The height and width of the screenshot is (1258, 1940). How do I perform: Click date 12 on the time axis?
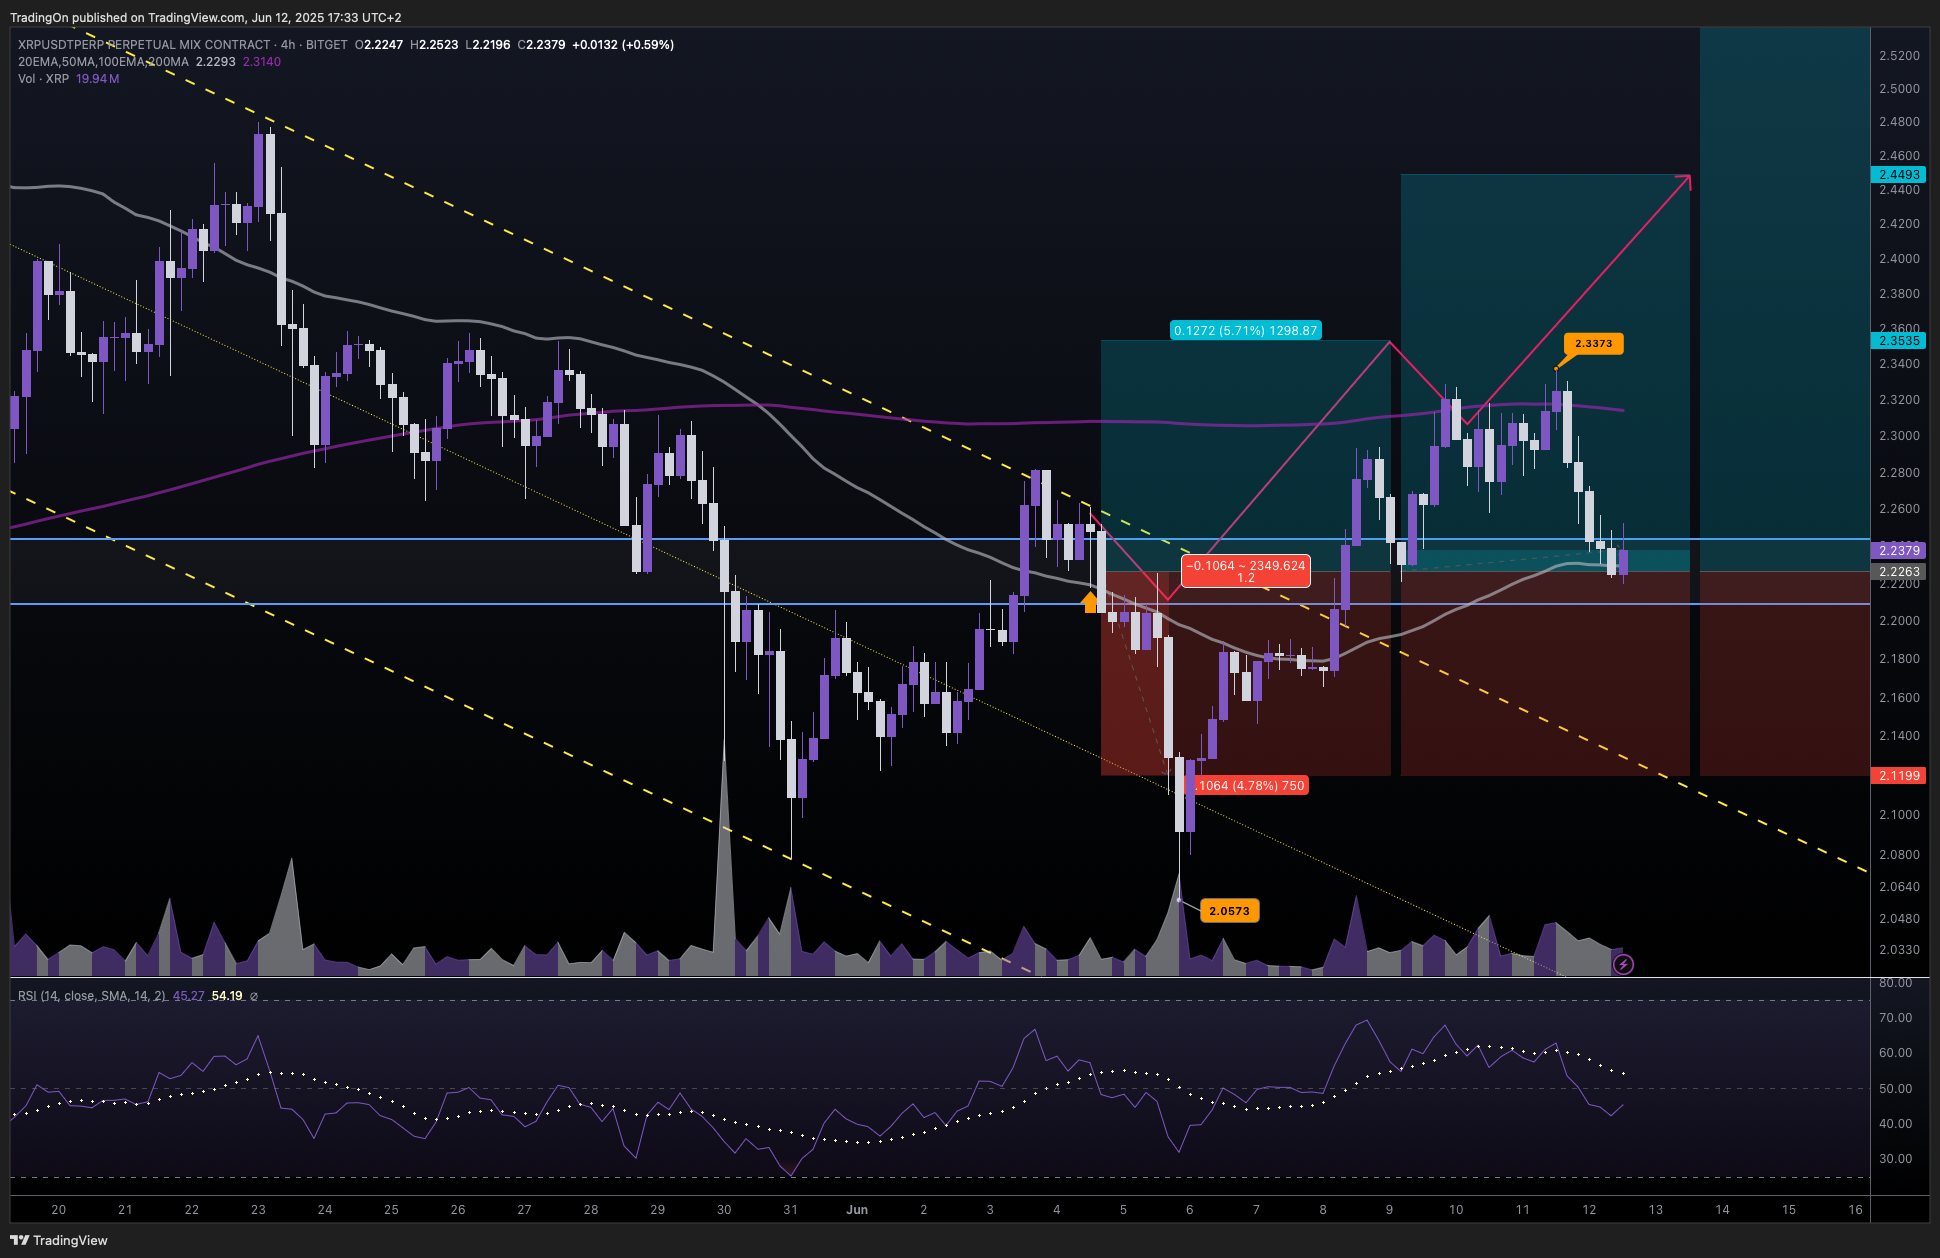(1589, 1210)
